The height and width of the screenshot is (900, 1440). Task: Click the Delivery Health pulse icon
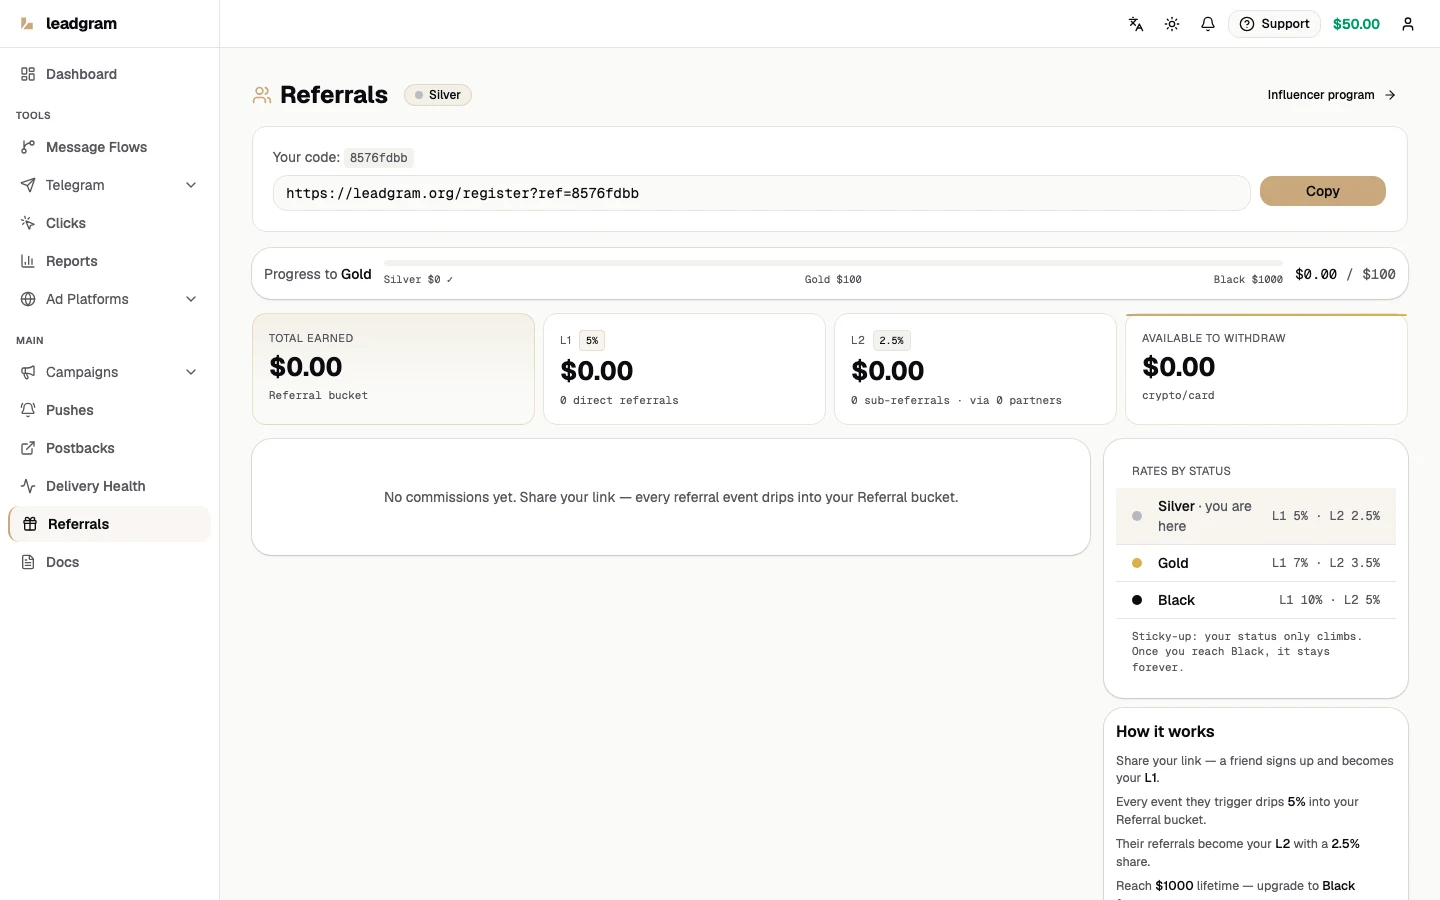pos(28,486)
